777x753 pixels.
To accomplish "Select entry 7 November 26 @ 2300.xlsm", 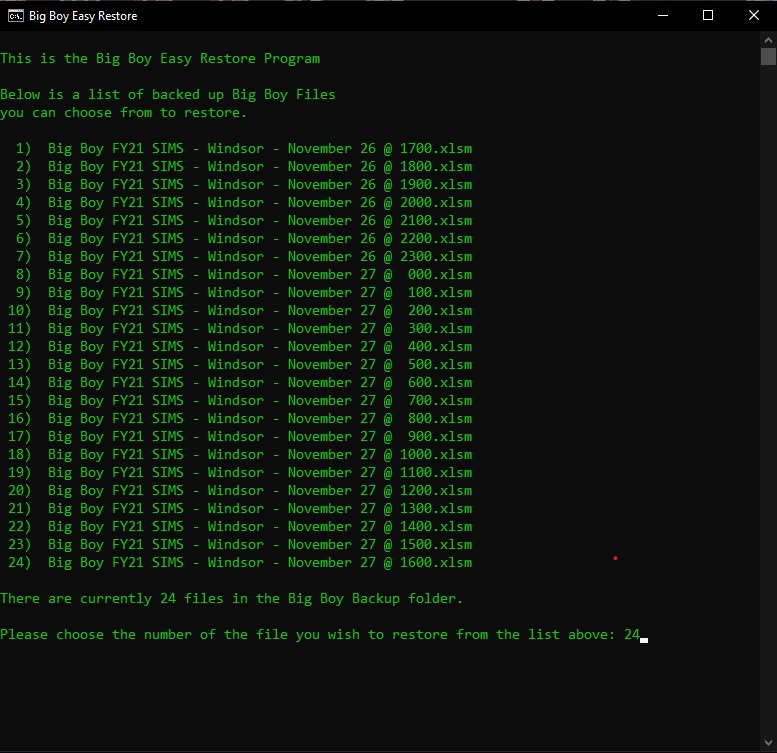I will coord(244,257).
